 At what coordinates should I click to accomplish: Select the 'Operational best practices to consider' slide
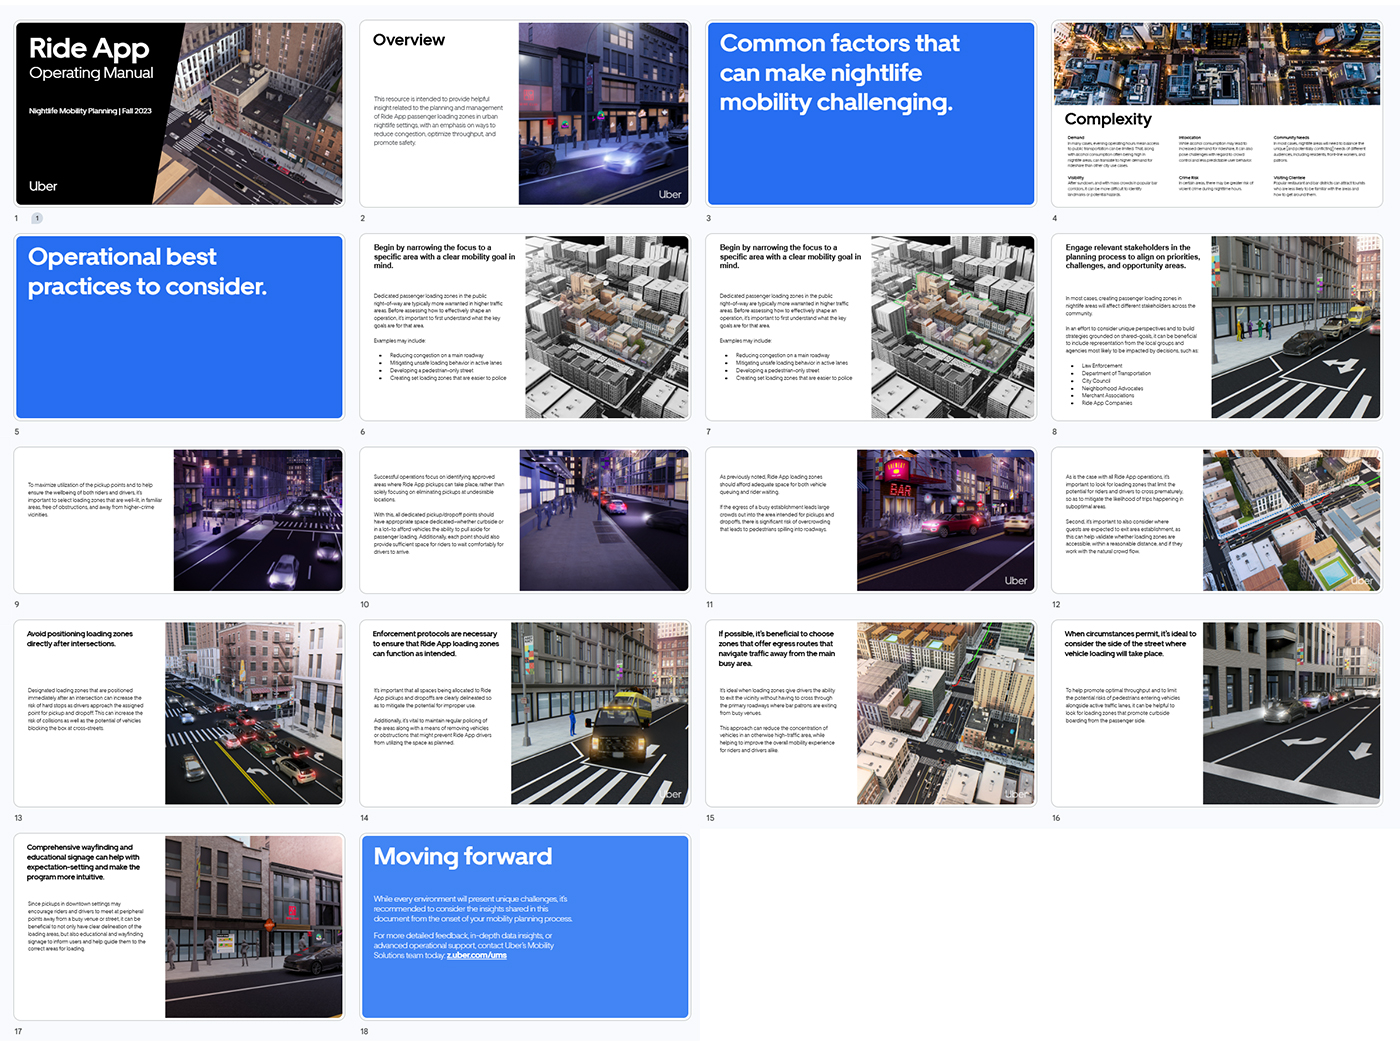(179, 327)
